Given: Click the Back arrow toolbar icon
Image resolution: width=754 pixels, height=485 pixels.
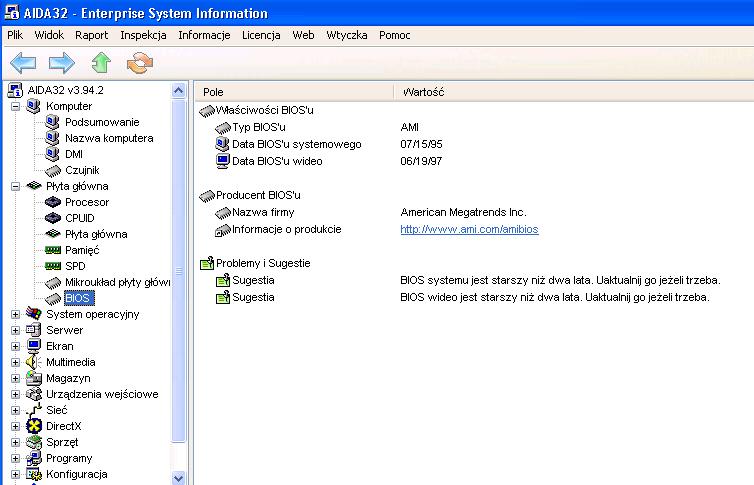Looking at the screenshot, I should coord(23,62).
